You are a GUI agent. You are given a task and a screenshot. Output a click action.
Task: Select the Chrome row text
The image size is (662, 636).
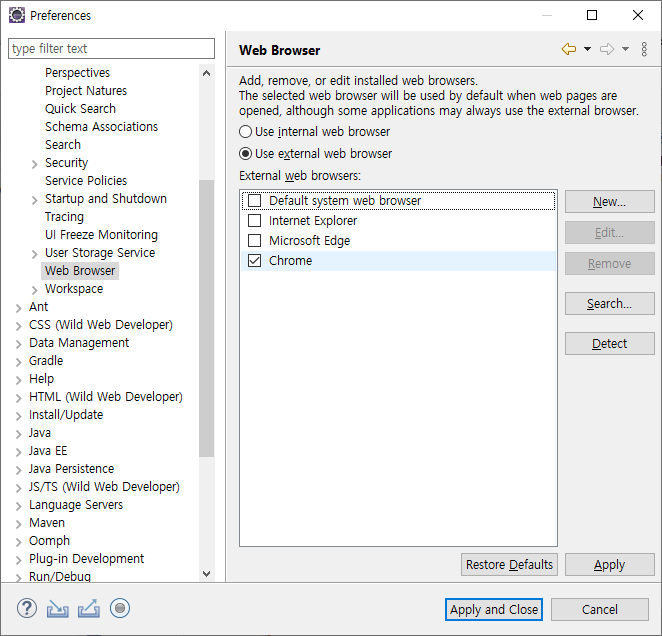coord(290,261)
